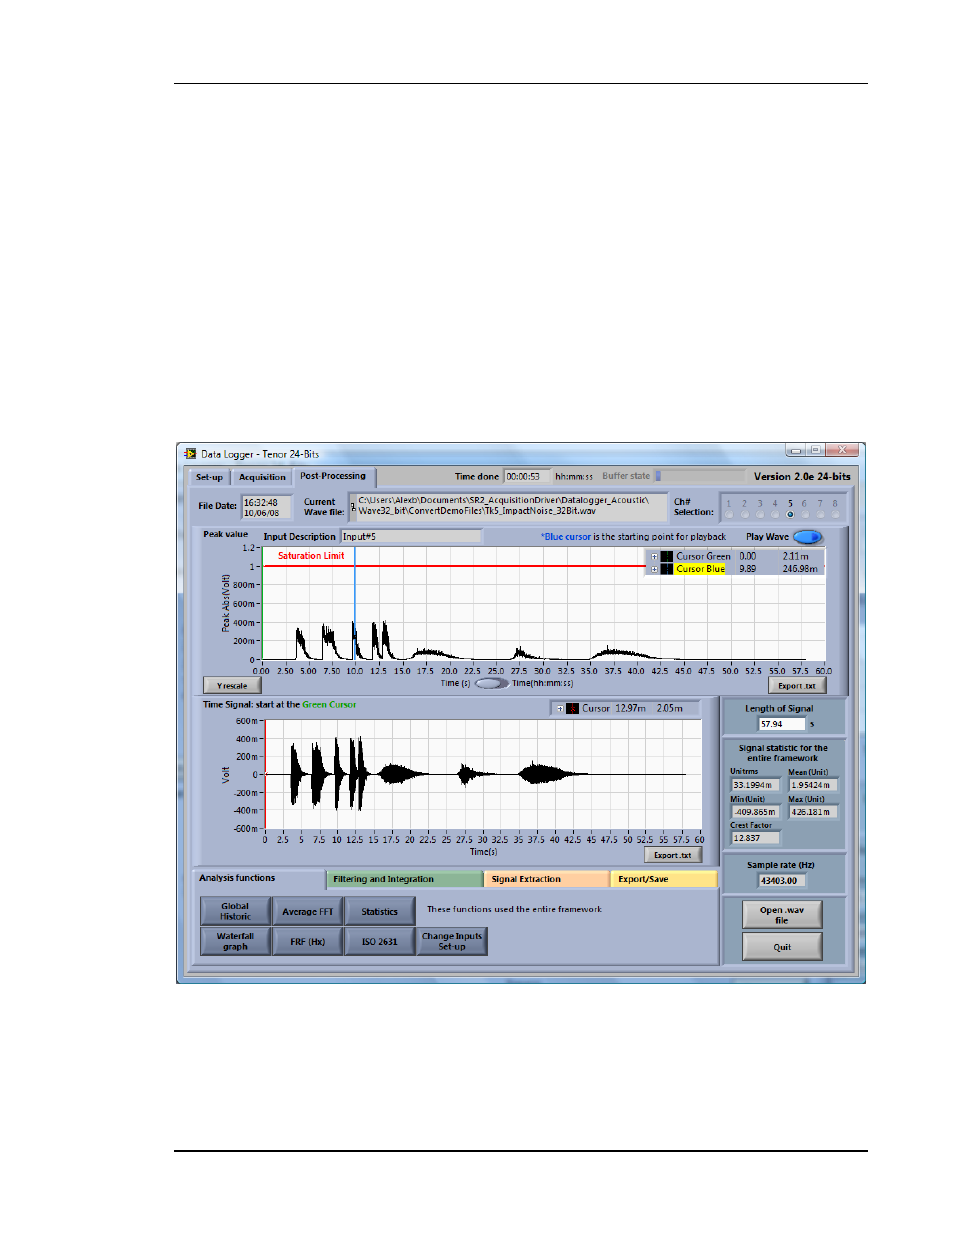Select channel 1 radio button

pos(729,514)
